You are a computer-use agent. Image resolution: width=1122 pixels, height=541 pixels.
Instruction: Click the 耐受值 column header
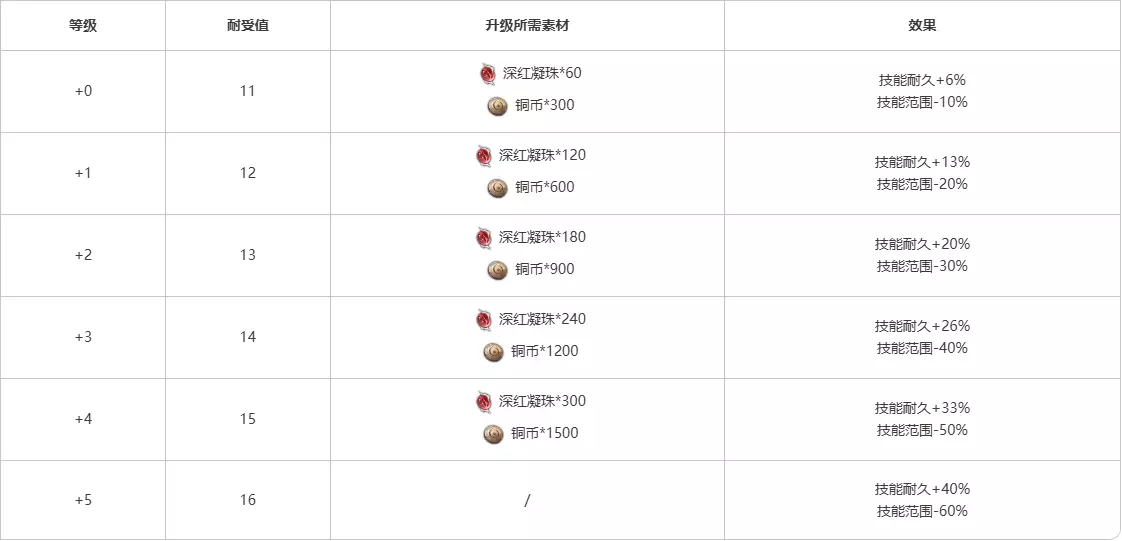[248, 26]
